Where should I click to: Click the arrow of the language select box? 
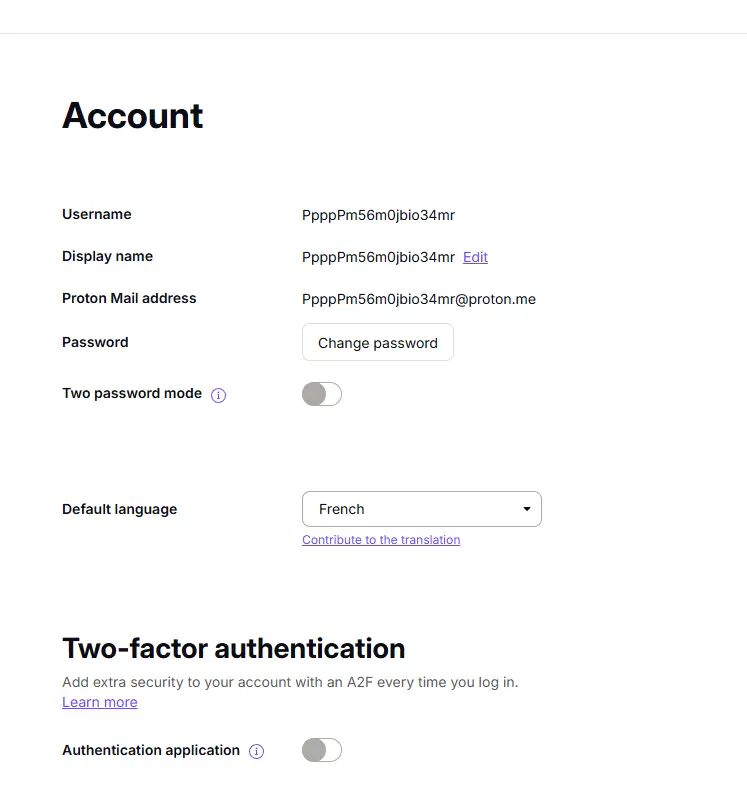pos(527,509)
